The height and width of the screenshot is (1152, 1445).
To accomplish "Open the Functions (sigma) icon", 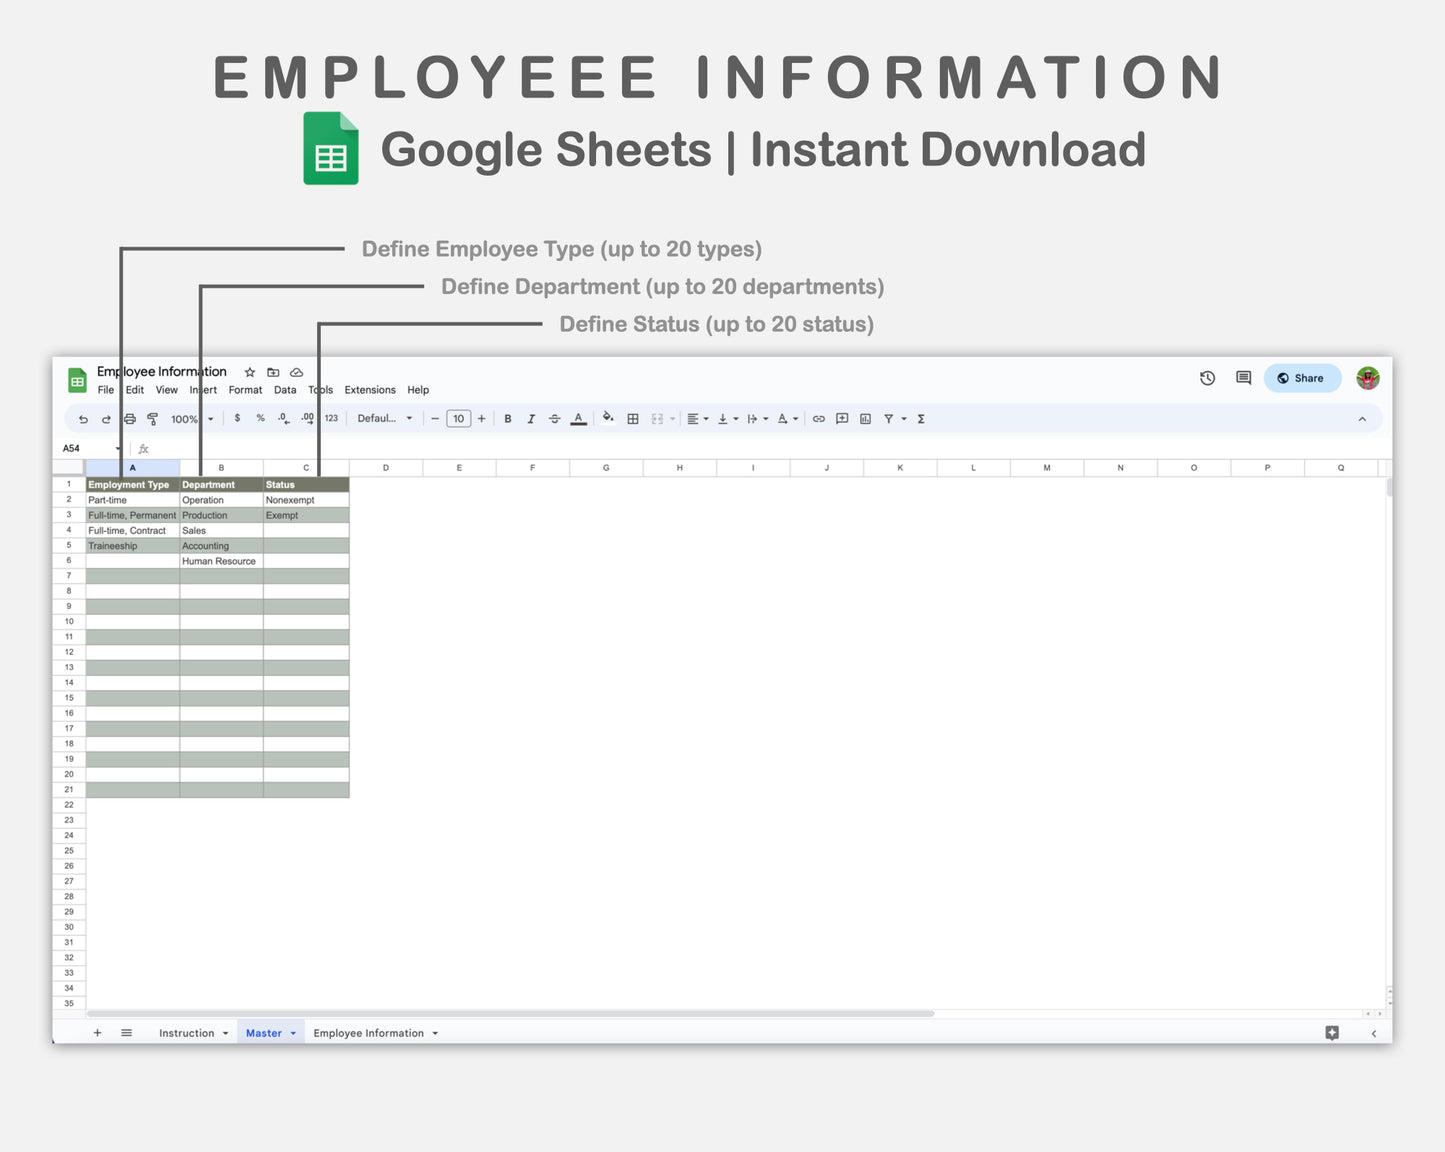I will (920, 419).
